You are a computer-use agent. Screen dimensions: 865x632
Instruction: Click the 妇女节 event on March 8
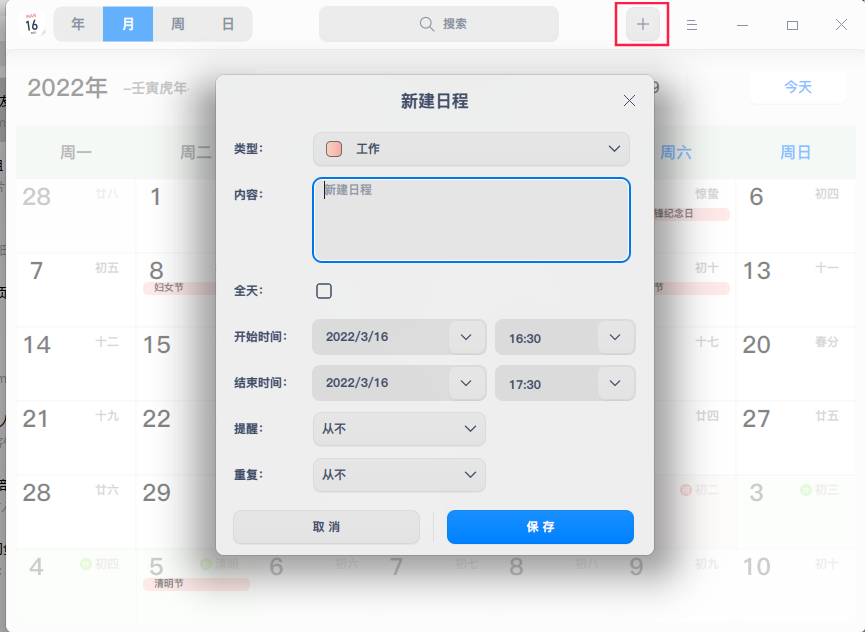180,288
